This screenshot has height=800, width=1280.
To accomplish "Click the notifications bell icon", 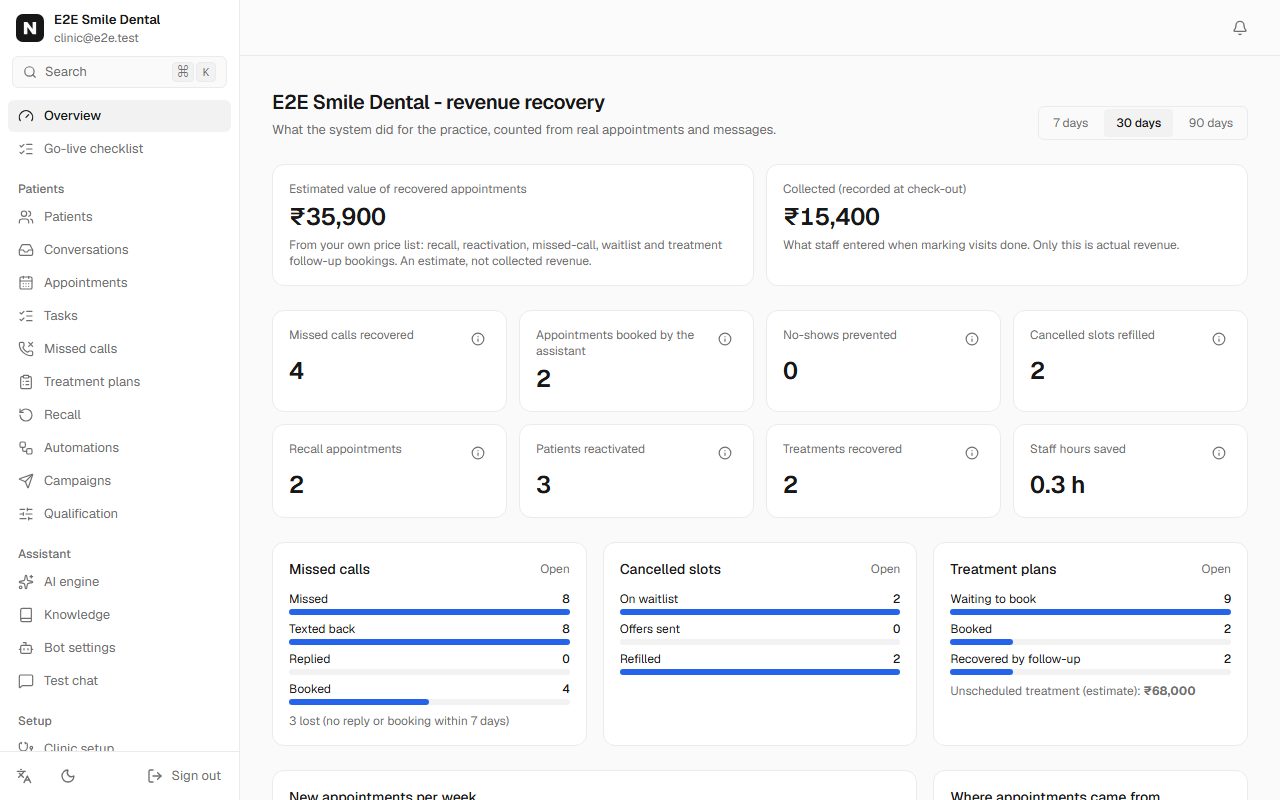I will 1240,28.
